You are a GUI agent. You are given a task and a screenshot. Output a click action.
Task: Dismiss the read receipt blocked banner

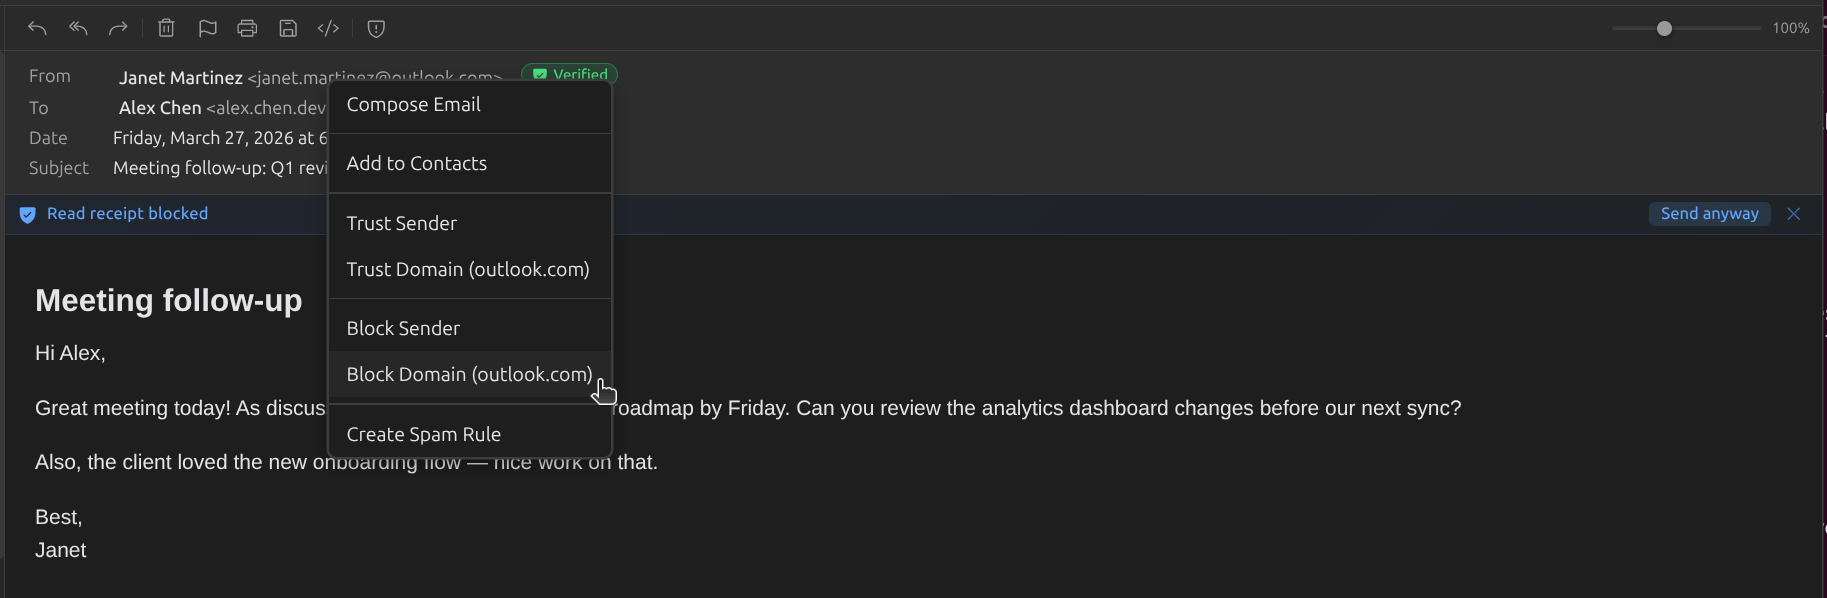[1794, 214]
